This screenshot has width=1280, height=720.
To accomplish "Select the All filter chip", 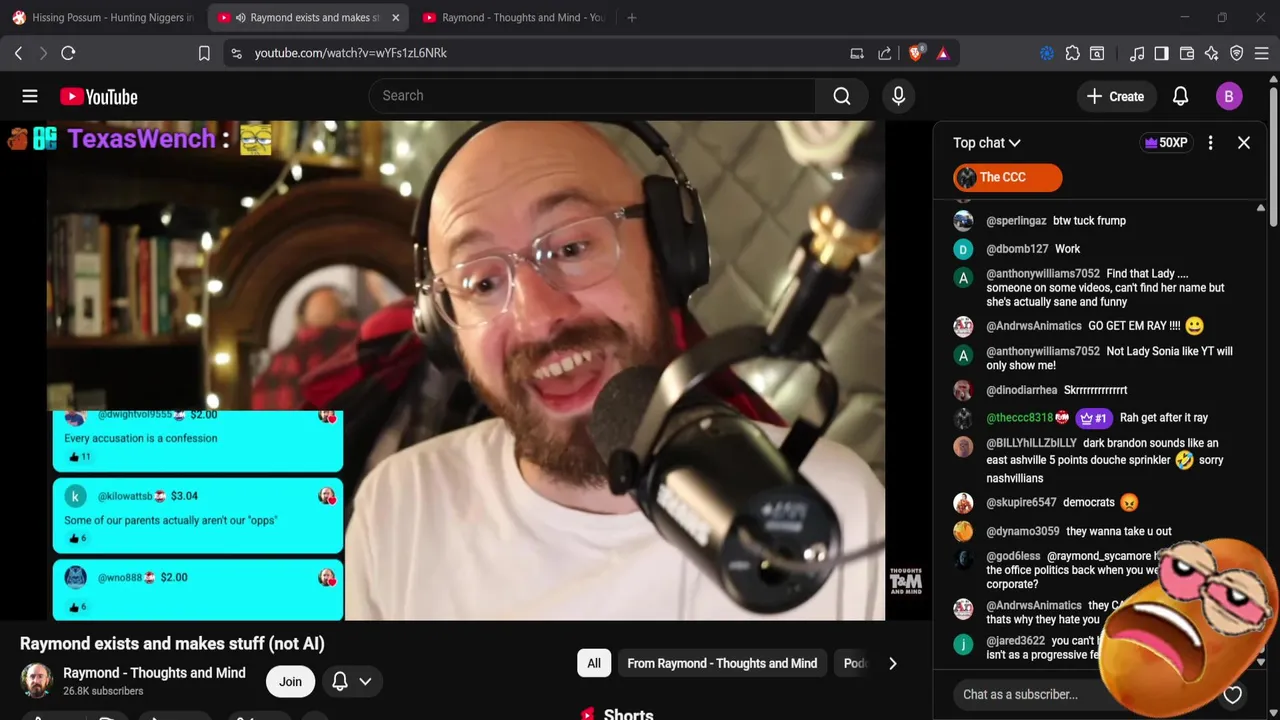I will point(594,663).
